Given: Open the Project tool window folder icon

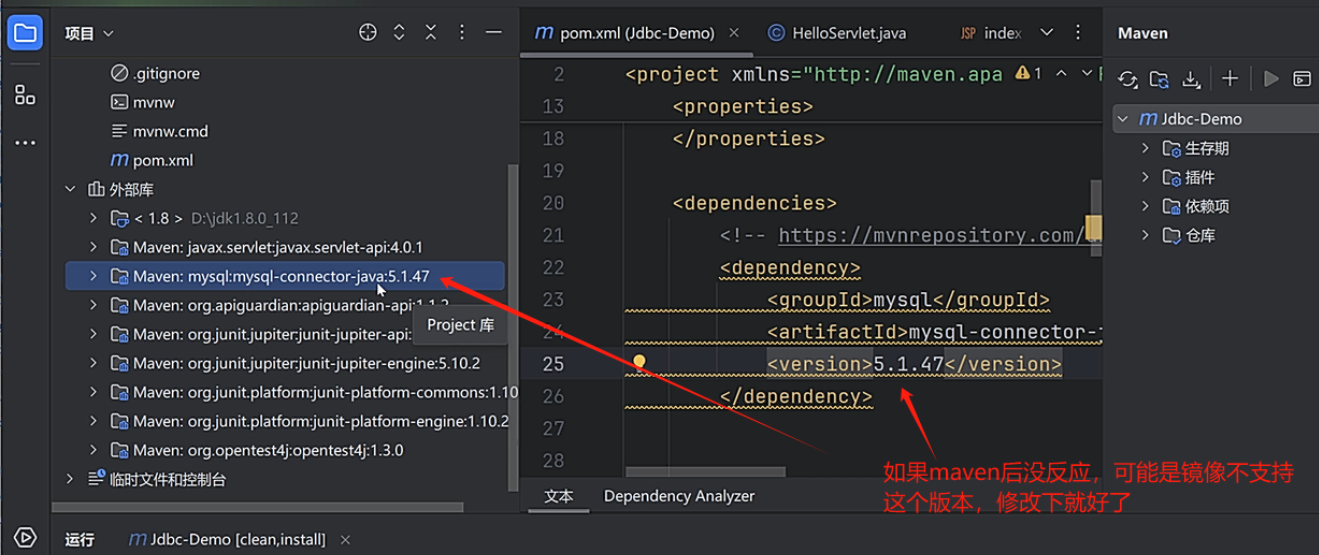Looking at the screenshot, I should 25,33.
